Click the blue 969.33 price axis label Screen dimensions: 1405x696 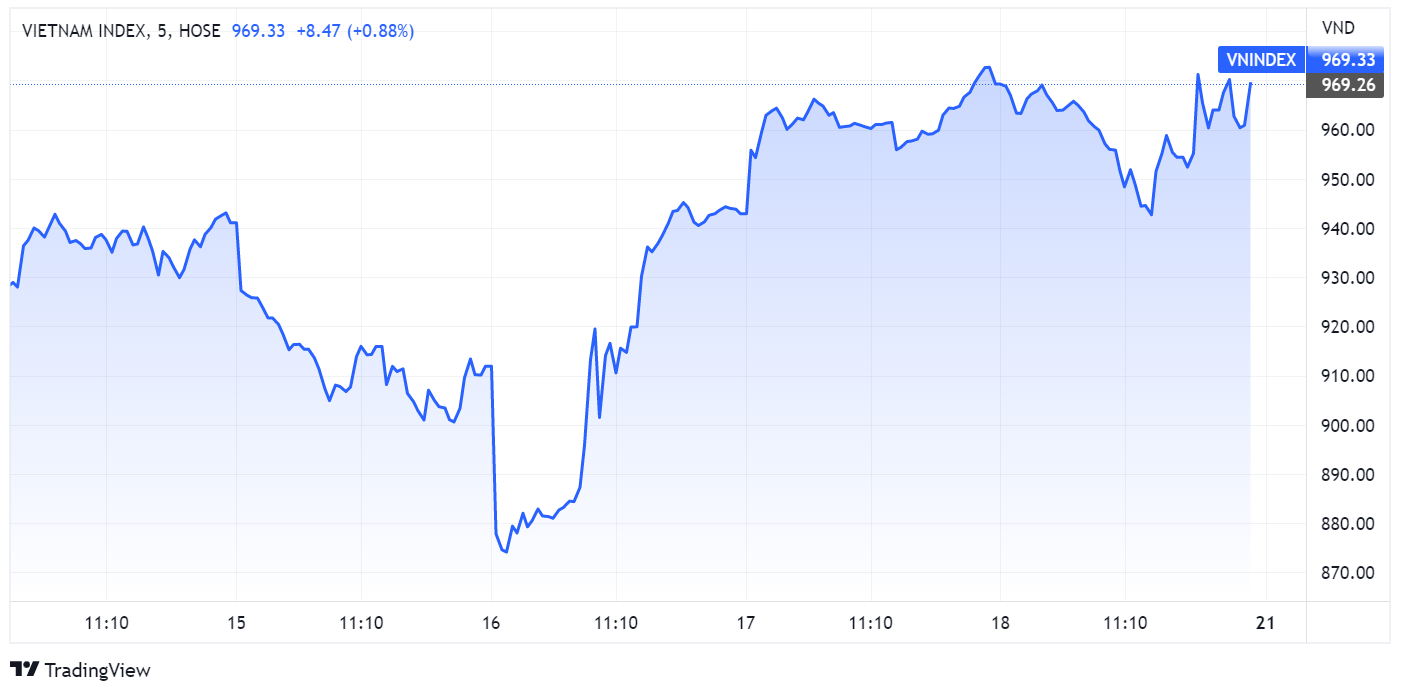(x=1348, y=60)
